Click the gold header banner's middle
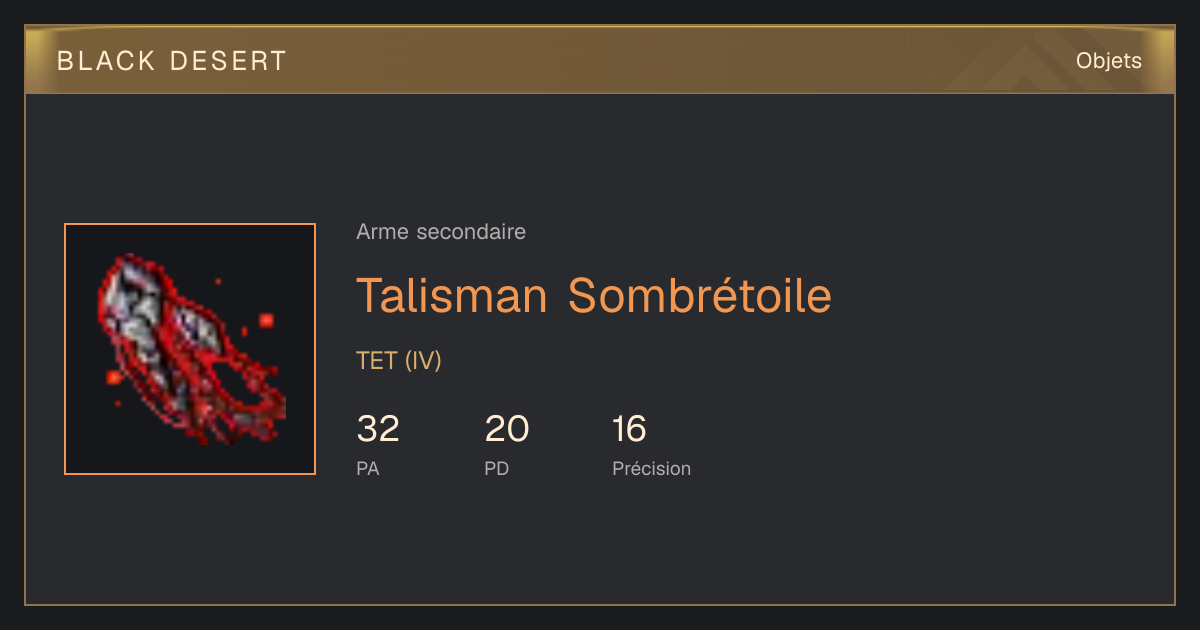Screen dimensions: 1200x630 click(x=600, y=60)
